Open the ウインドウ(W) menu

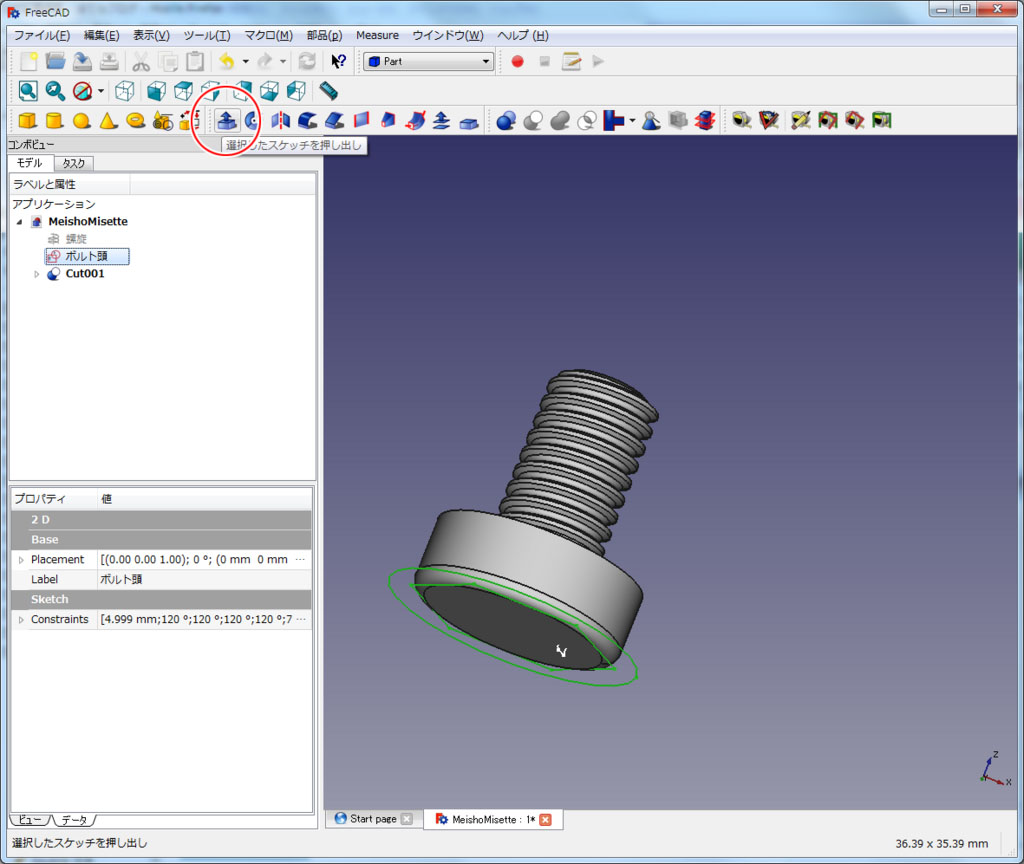(x=448, y=35)
